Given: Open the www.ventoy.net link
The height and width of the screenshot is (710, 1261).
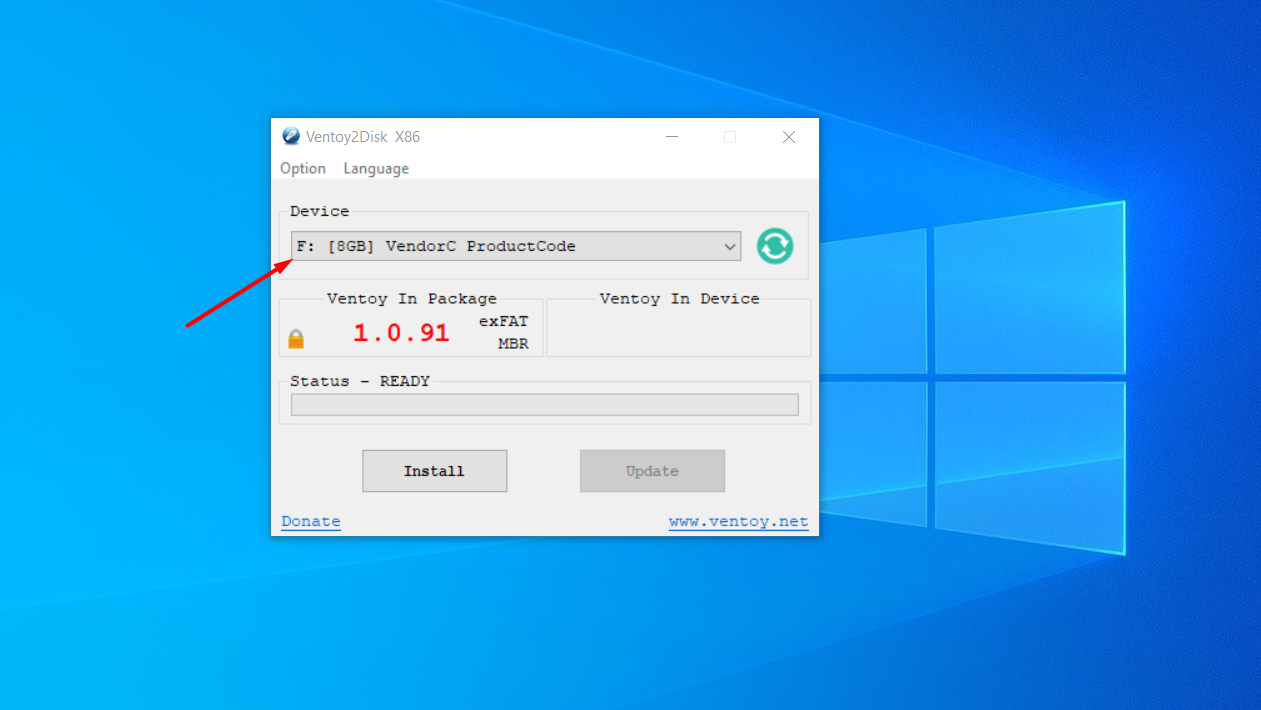Looking at the screenshot, I should (x=738, y=521).
